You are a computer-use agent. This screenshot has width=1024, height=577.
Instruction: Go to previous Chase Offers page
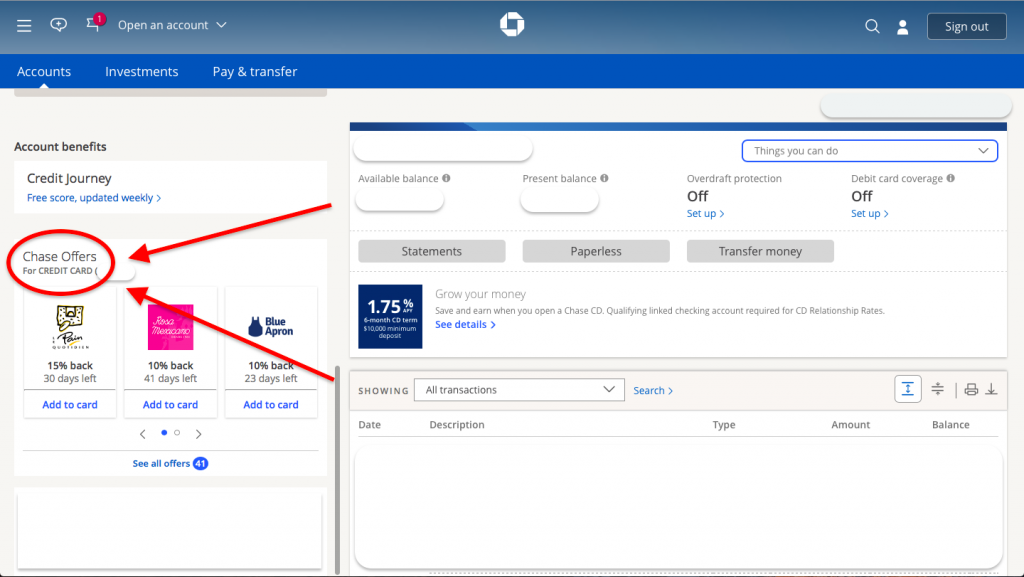click(142, 434)
